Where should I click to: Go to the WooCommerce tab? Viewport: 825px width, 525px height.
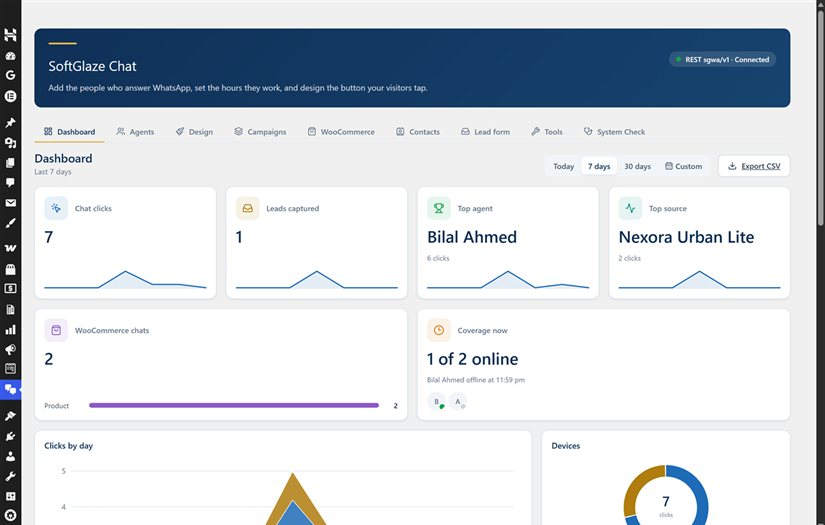coord(341,132)
